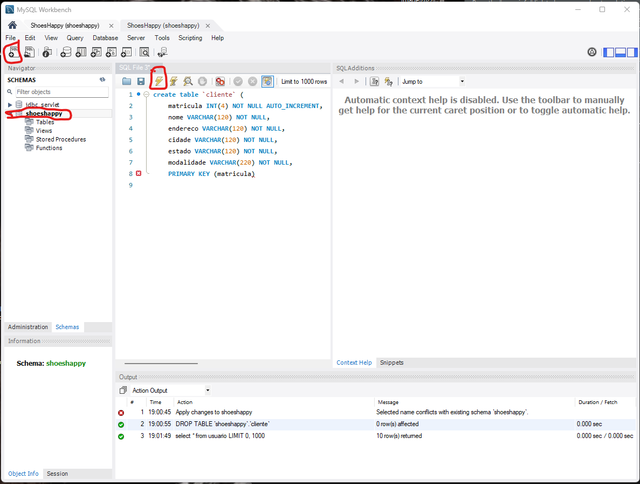The width and height of the screenshot is (640, 484).
Task: Create a new function via the toolbar icon
Action: 126,52
